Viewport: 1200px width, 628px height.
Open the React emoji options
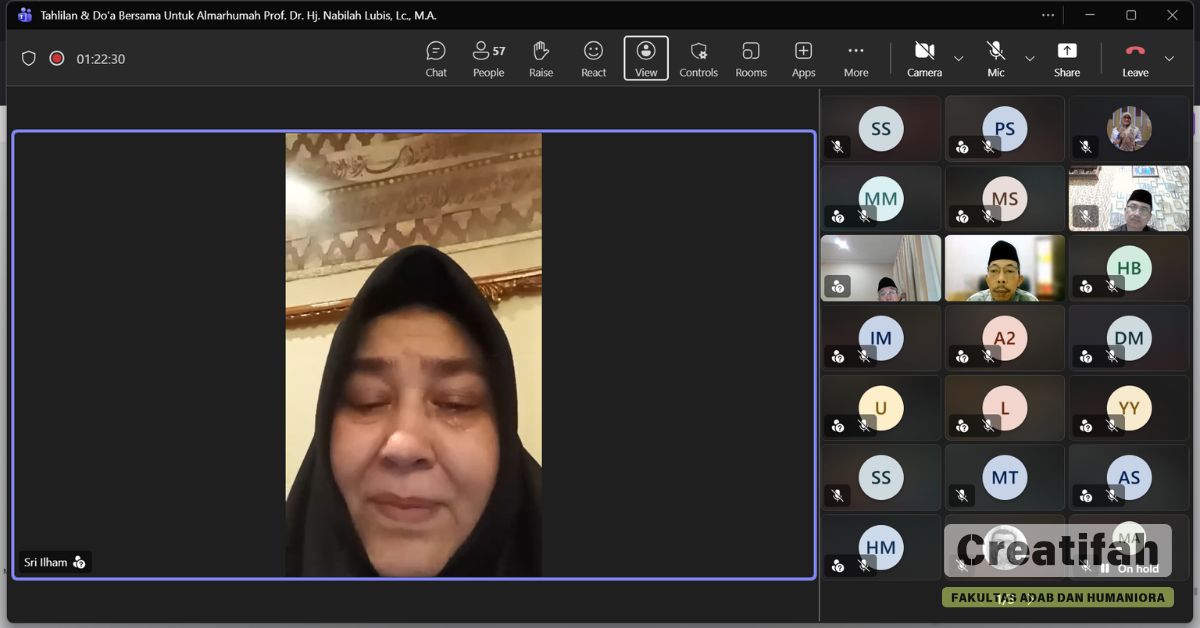pos(594,58)
